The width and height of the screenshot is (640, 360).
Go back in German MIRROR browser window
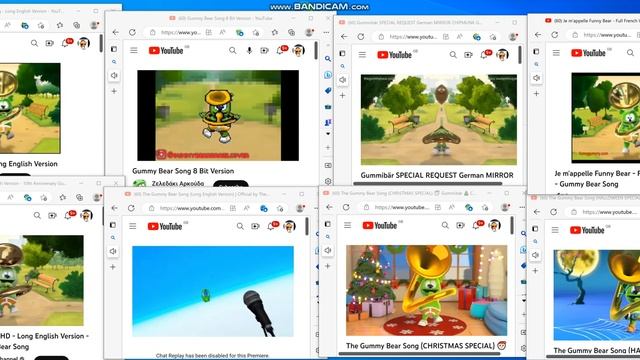pos(344,36)
